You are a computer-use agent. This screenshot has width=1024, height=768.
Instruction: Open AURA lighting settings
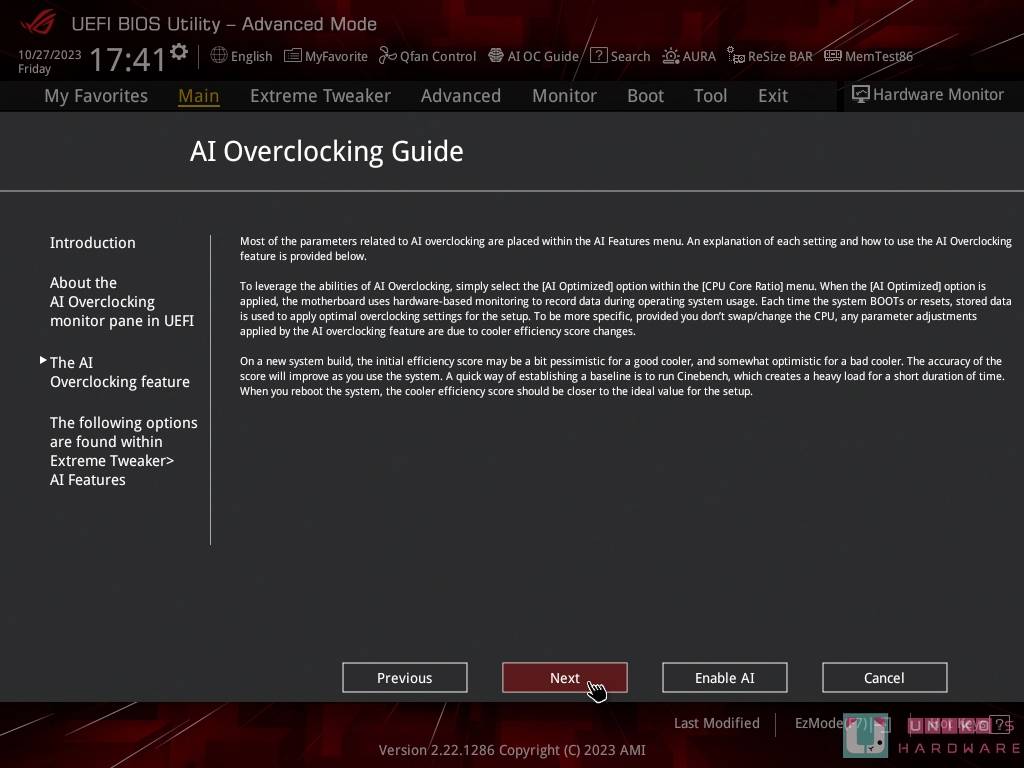pos(689,56)
